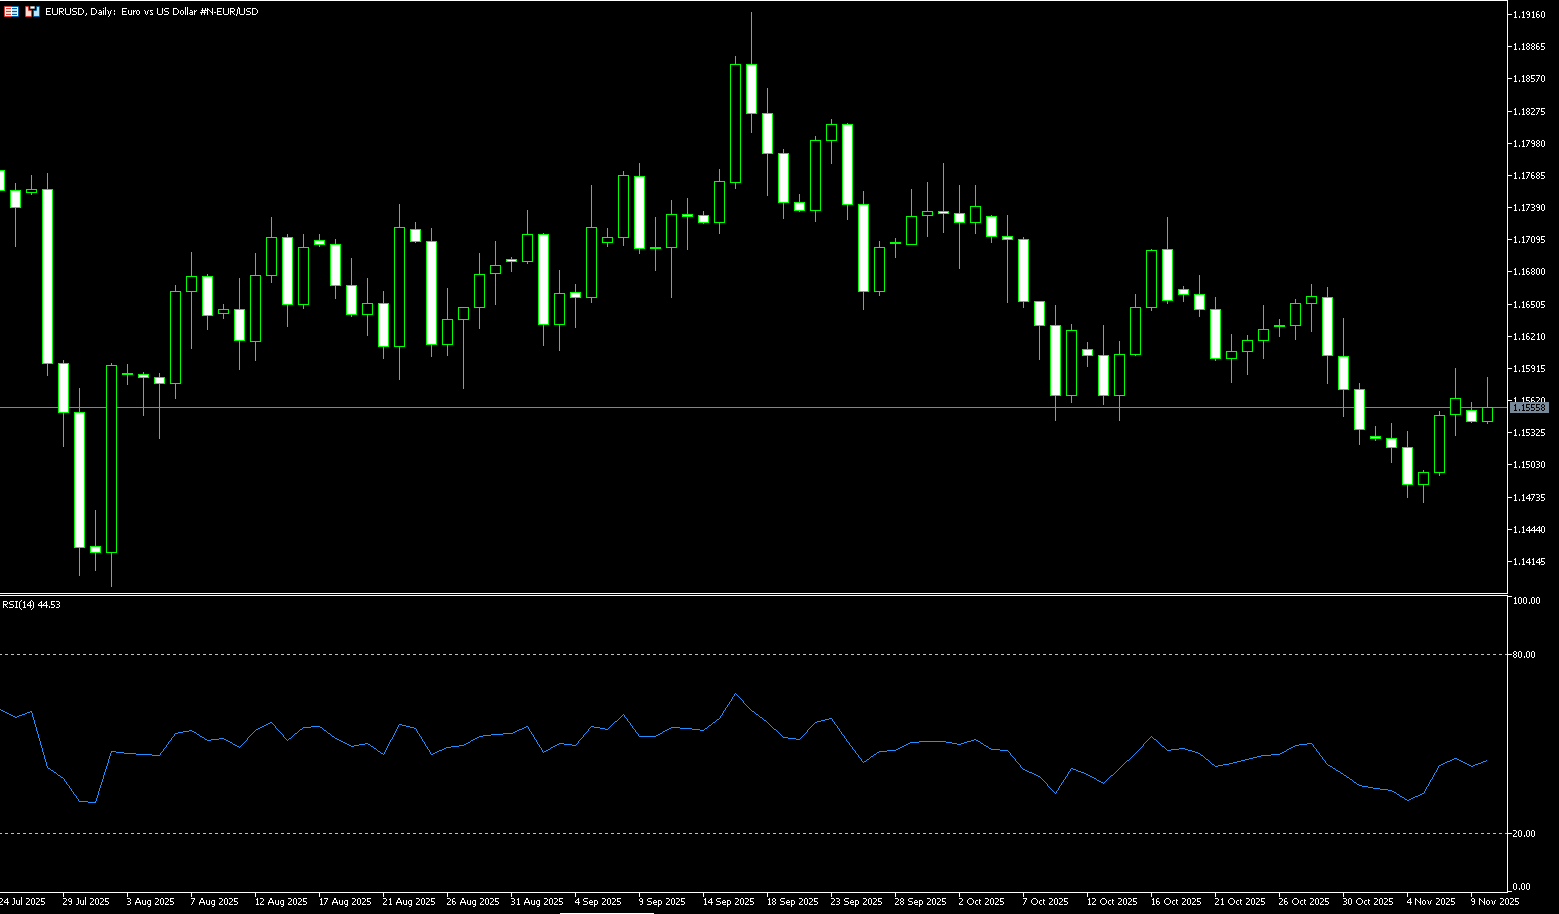This screenshot has width=1559, height=914.
Task: Select the RSI(14) 44.53 indicator label
Action: [x=31, y=605]
